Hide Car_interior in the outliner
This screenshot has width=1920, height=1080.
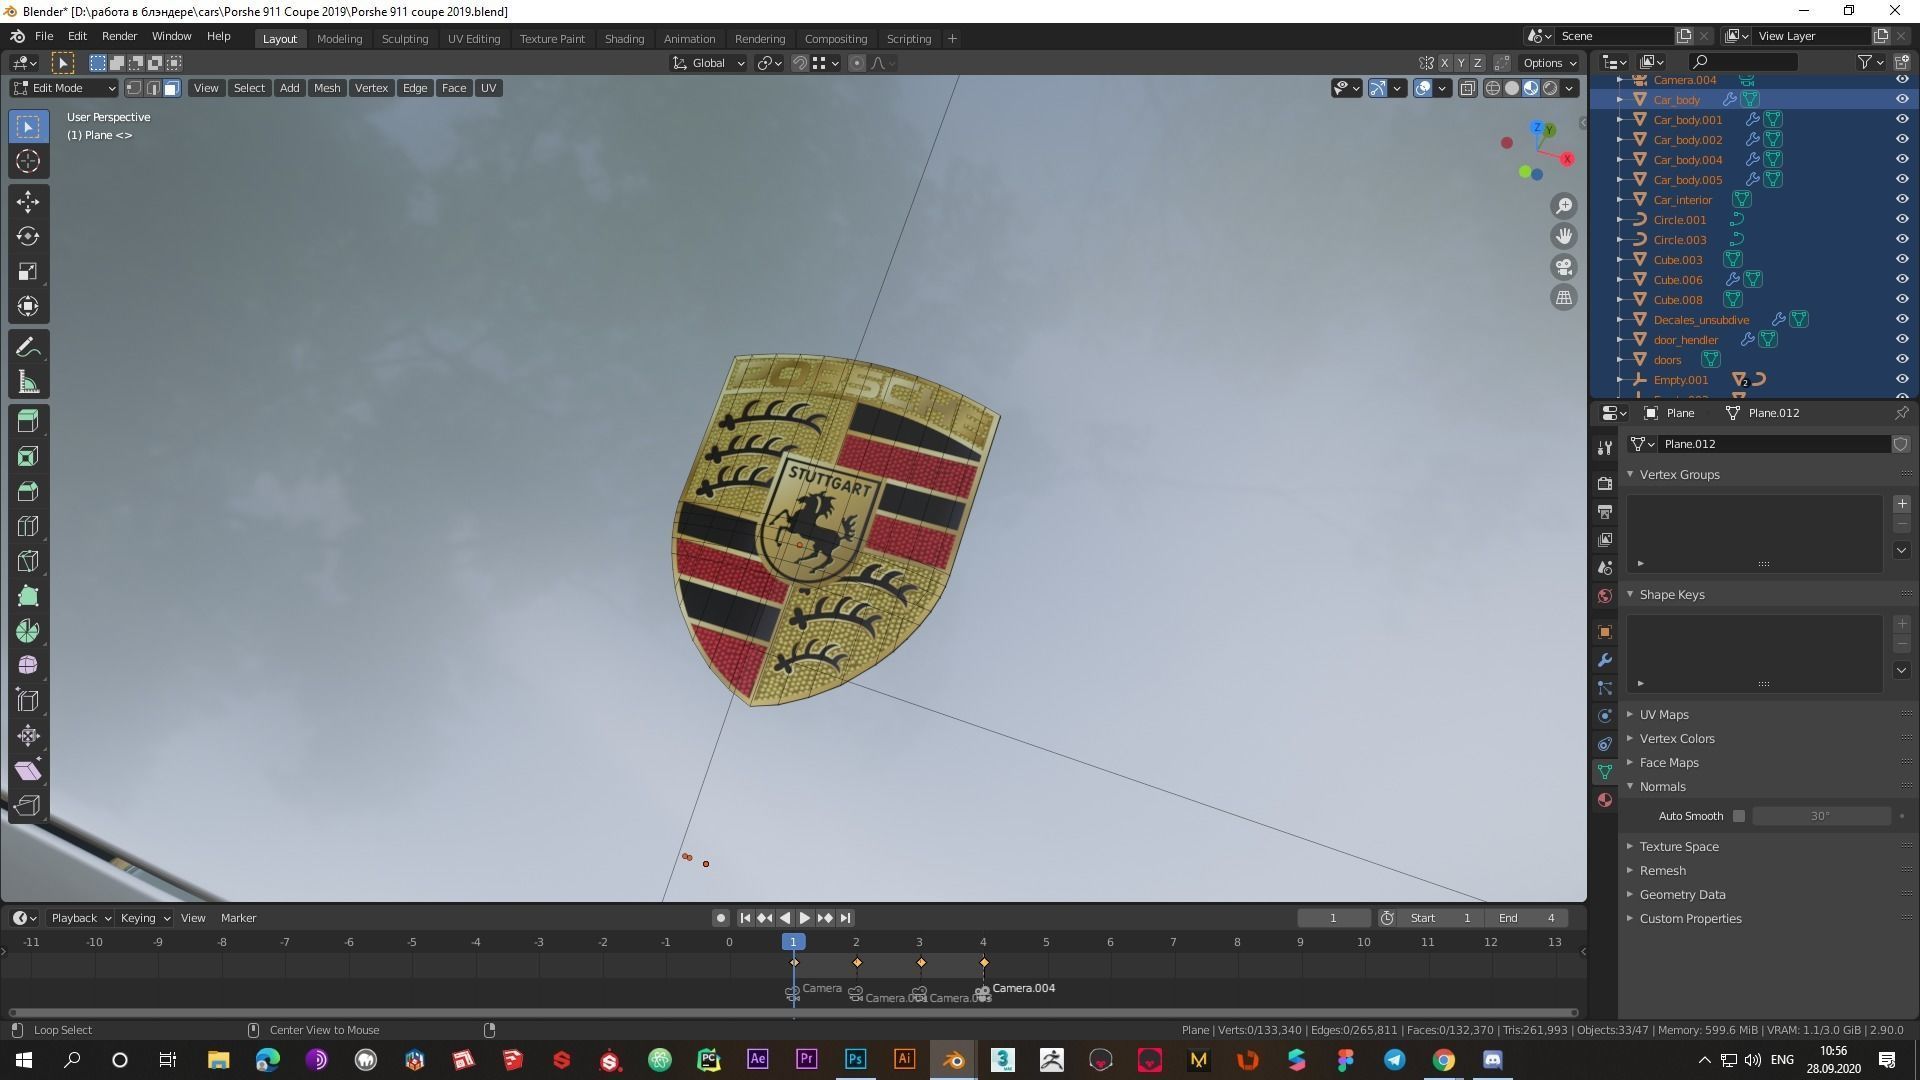(x=1902, y=199)
